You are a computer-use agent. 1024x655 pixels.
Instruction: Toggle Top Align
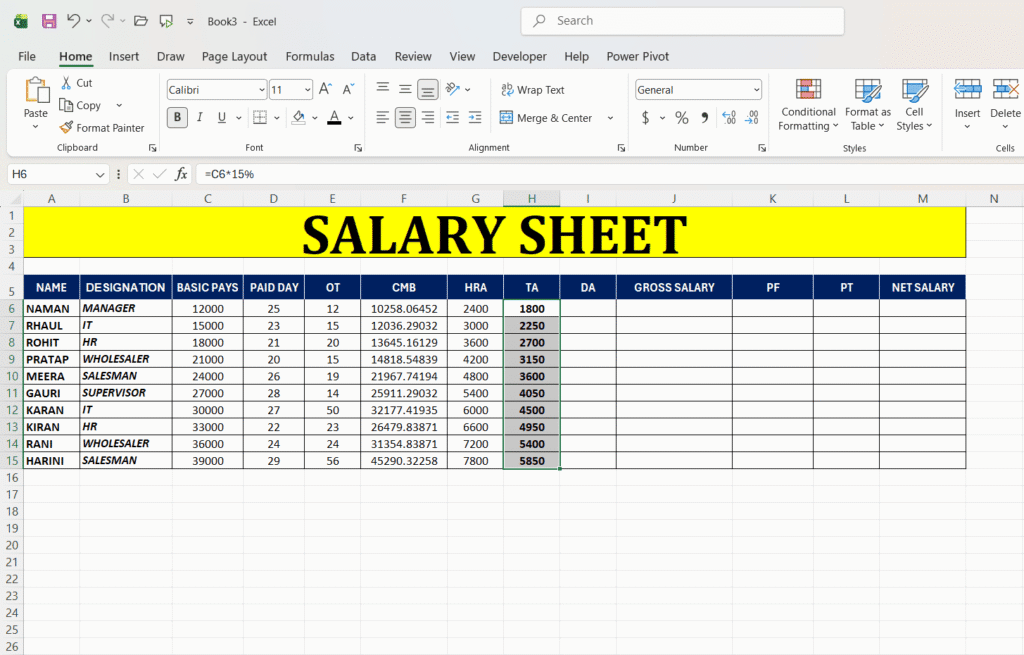pyautogui.click(x=383, y=89)
